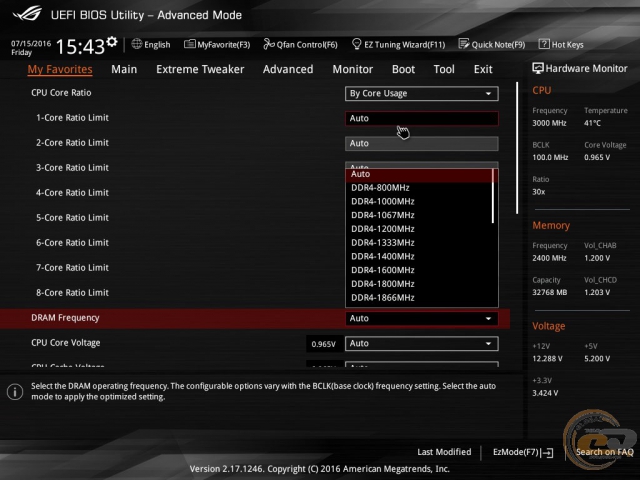Click the Qfan Control fan icon
The height and width of the screenshot is (480, 640).
click(x=269, y=44)
